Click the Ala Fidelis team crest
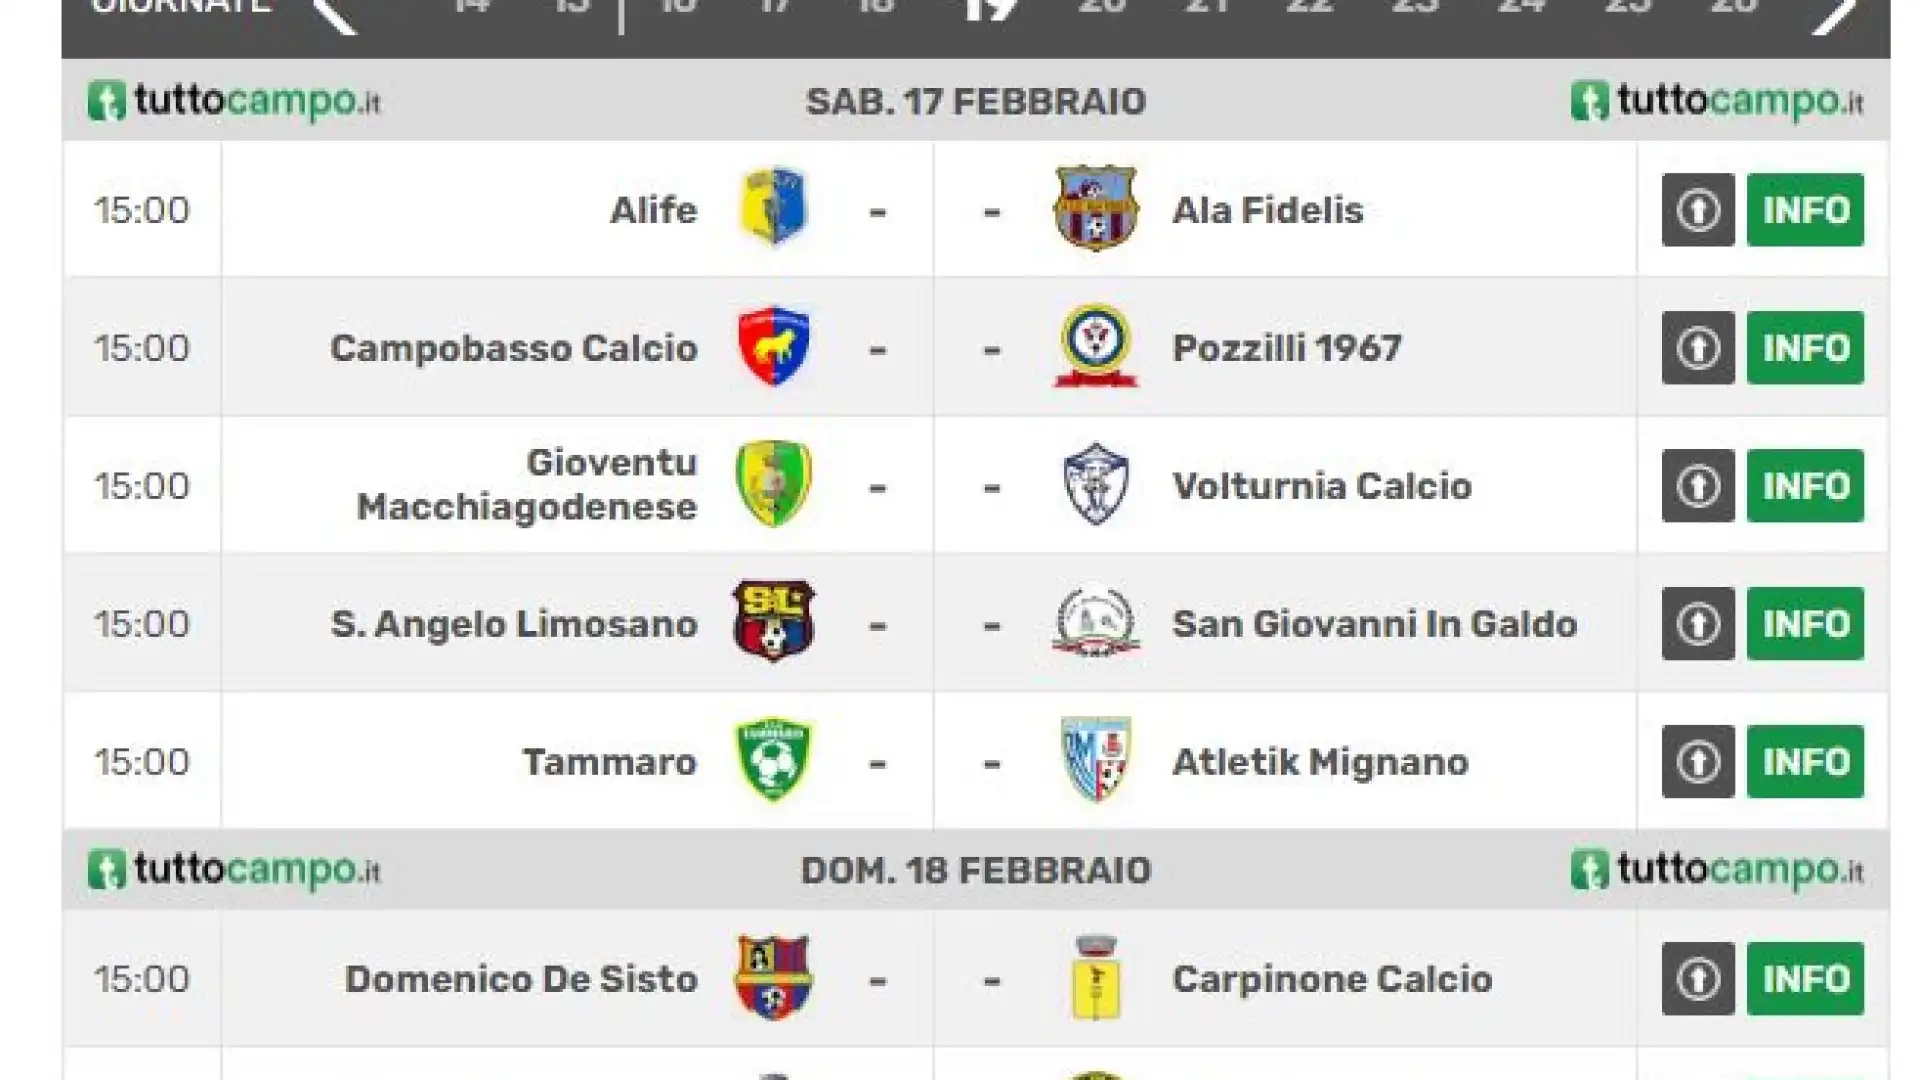 [1096, 208]
